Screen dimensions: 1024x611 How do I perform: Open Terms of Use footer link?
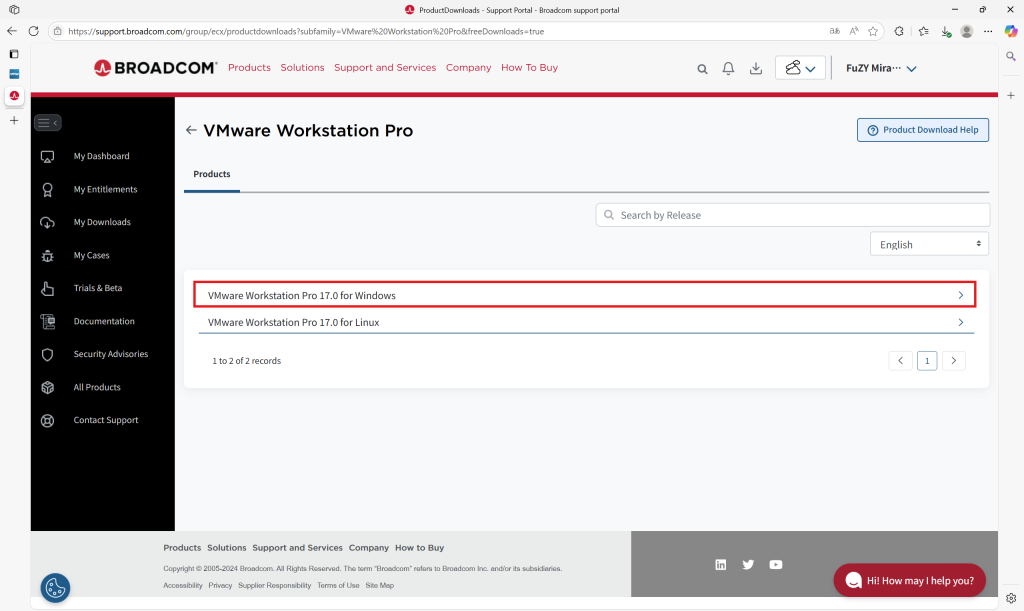338,586
